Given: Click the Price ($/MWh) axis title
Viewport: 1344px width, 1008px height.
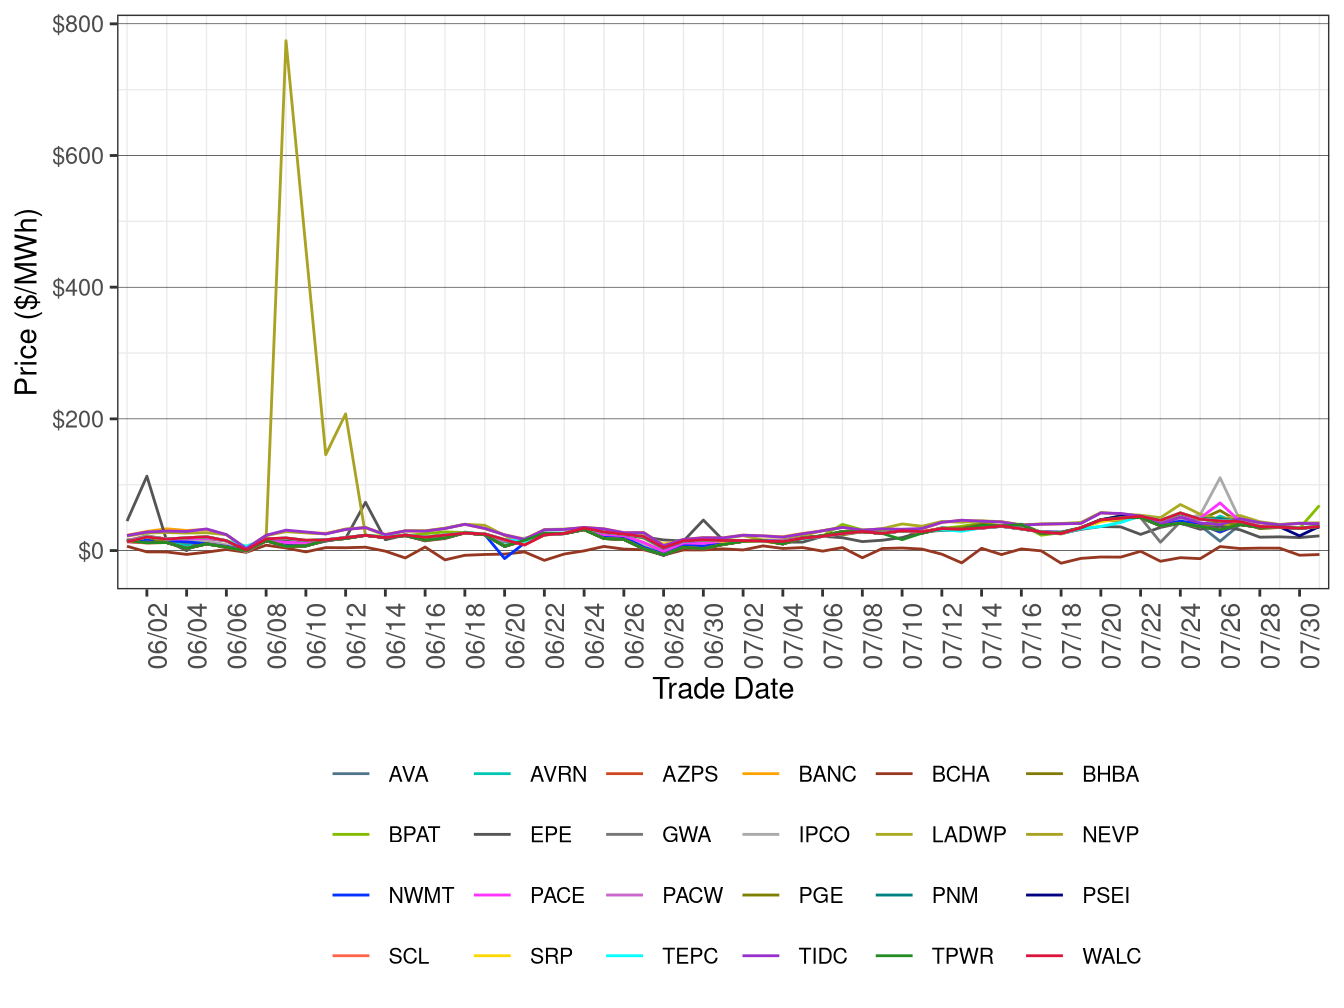Looking at the screenshot, I should click(27, 302).
